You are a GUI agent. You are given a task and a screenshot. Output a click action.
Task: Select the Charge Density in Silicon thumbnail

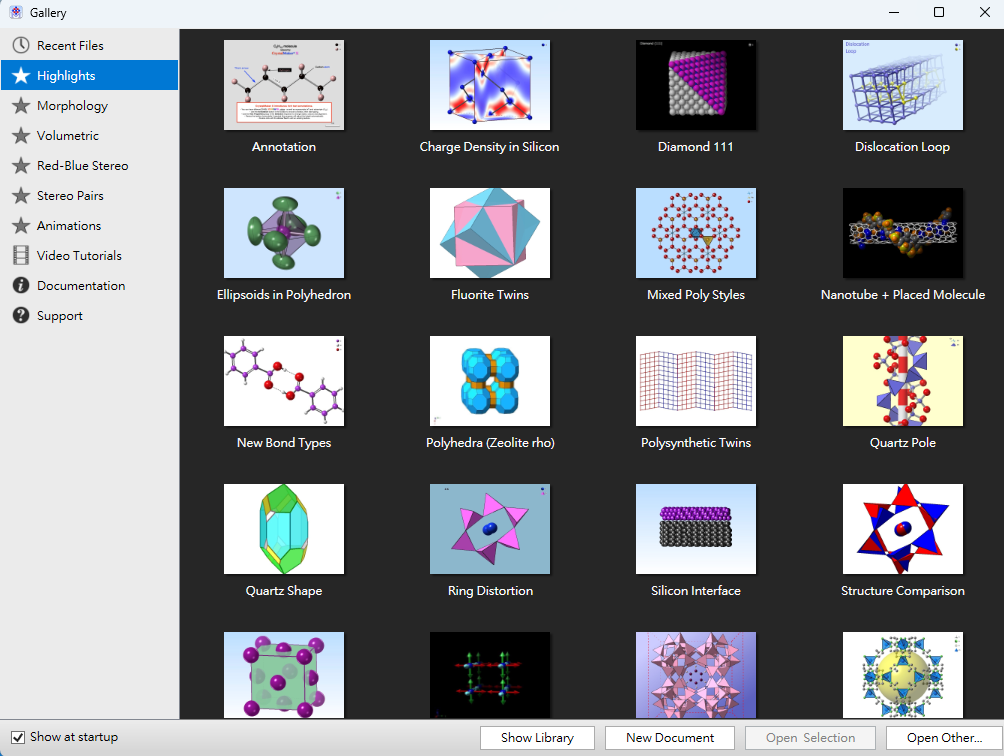click(x=490, y=85)
